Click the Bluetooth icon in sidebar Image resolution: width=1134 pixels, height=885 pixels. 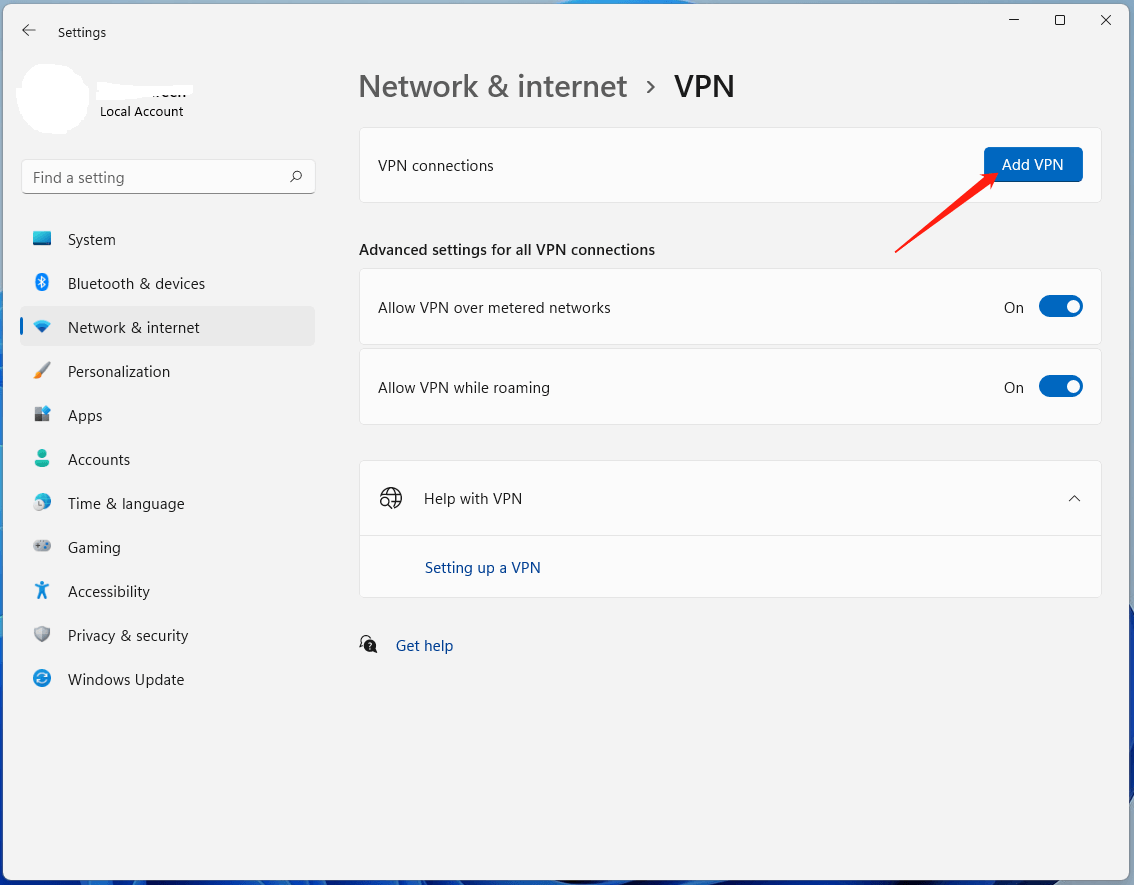click(x=42, y=283)
